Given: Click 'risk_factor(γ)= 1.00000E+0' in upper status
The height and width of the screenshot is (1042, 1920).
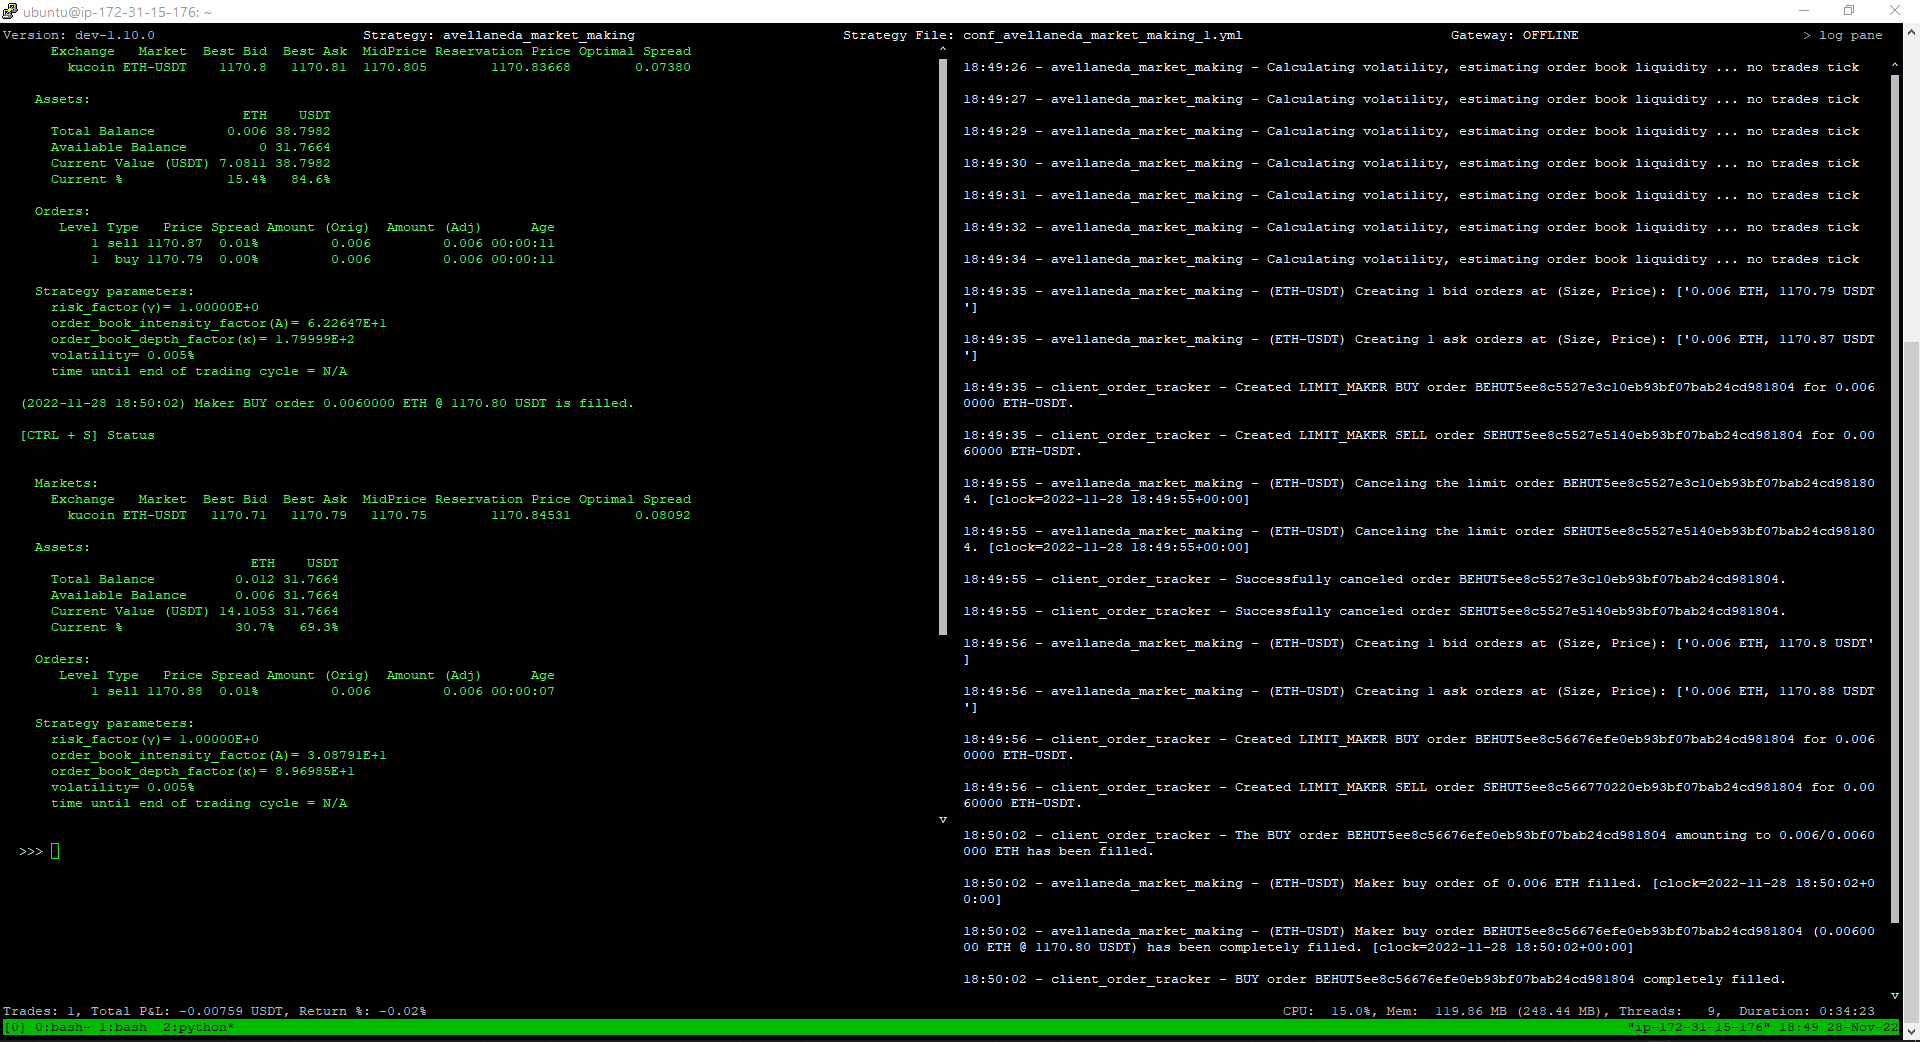Looking at the screenshot, I should coord(155,307).
